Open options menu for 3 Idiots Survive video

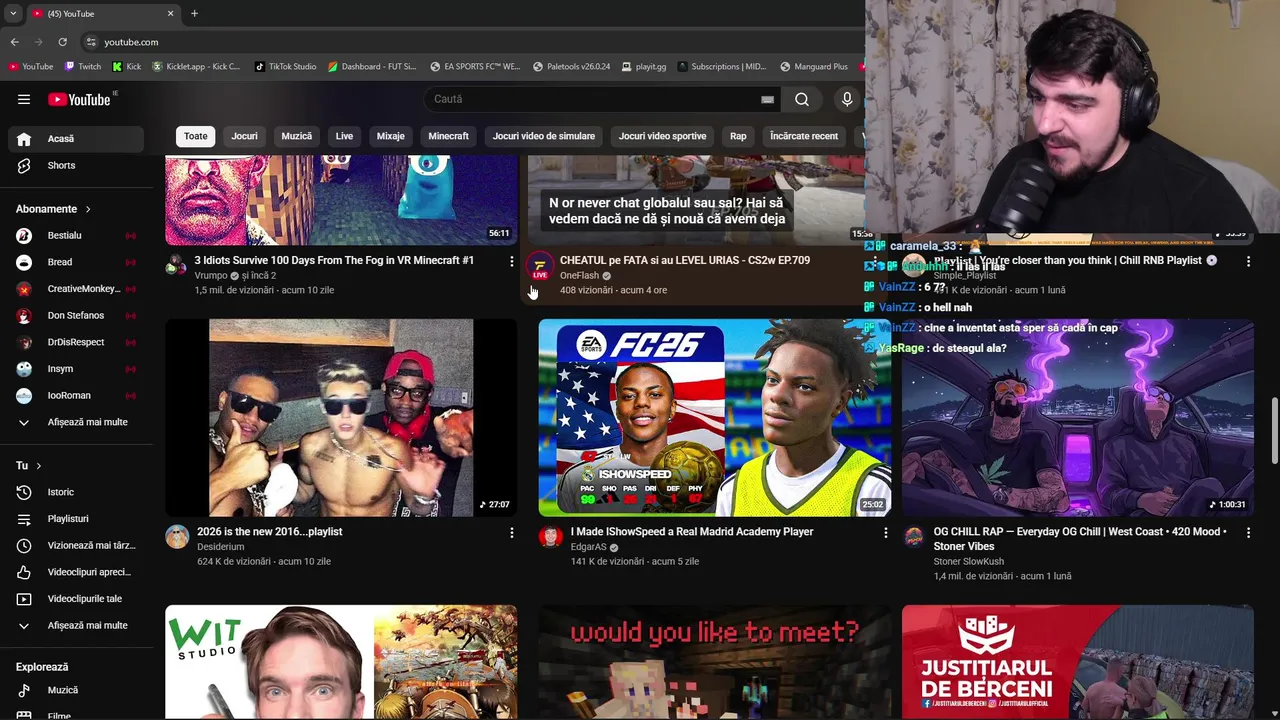pyautogui.click(x=511, y=261)
